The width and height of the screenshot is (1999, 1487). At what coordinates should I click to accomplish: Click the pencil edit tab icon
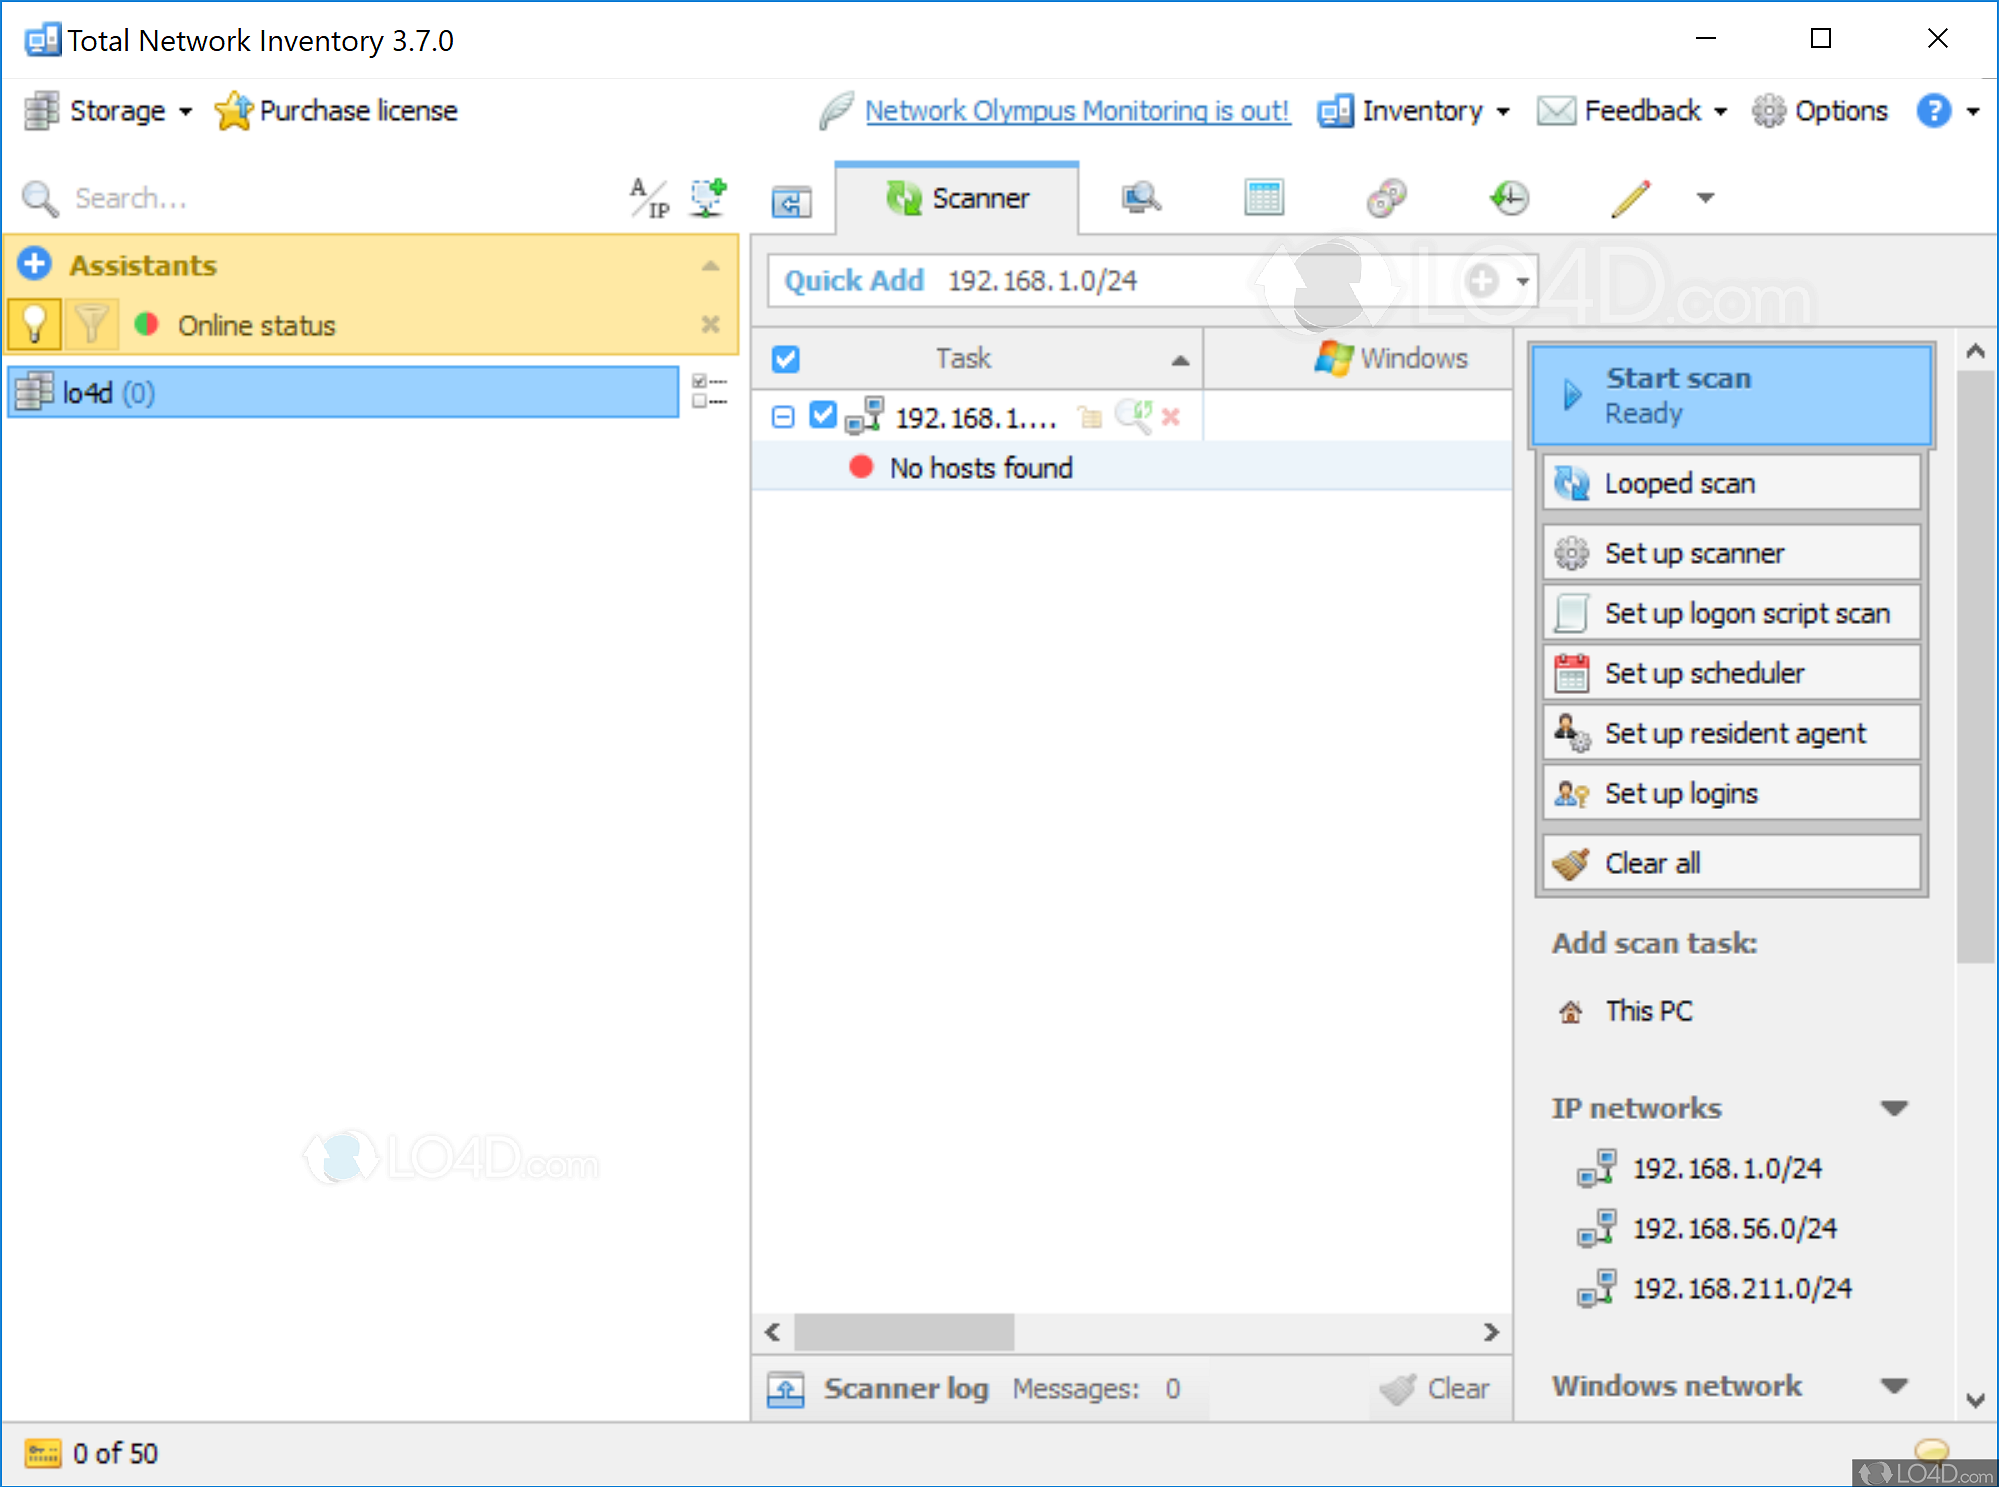pos(1630,198)
